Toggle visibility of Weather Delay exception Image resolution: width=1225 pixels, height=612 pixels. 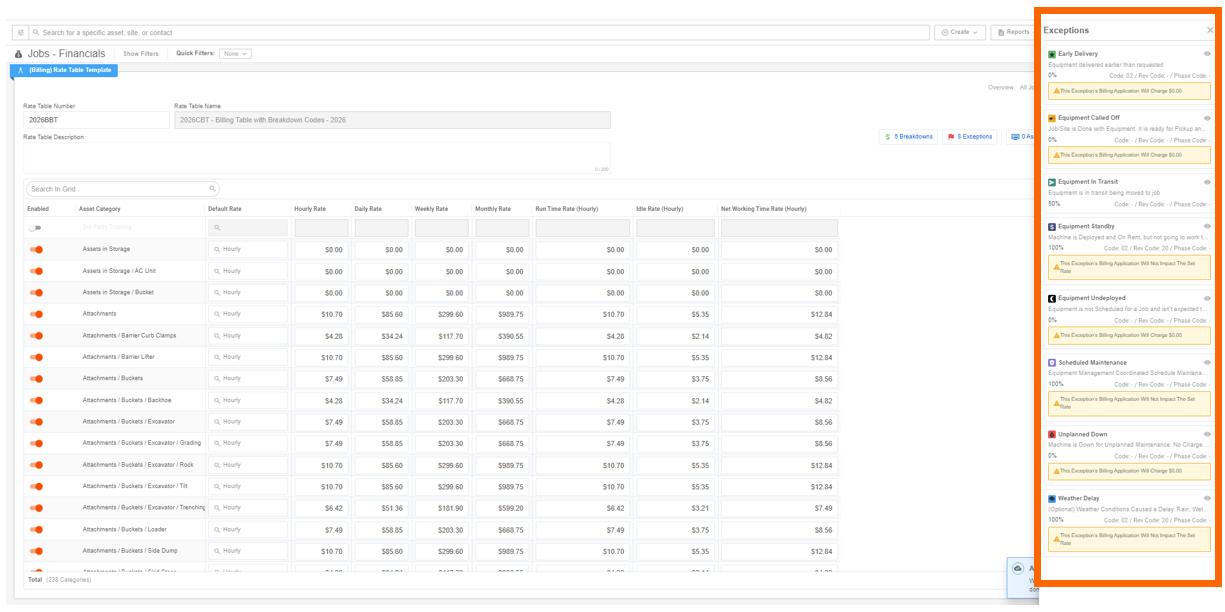[1208, 498]
